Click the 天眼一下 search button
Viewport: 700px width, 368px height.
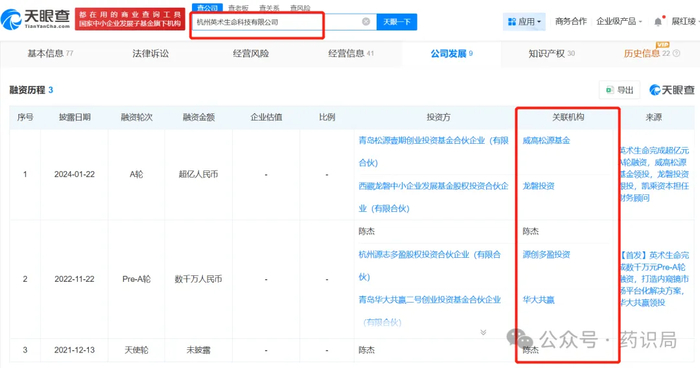click(x=397, y=22)
